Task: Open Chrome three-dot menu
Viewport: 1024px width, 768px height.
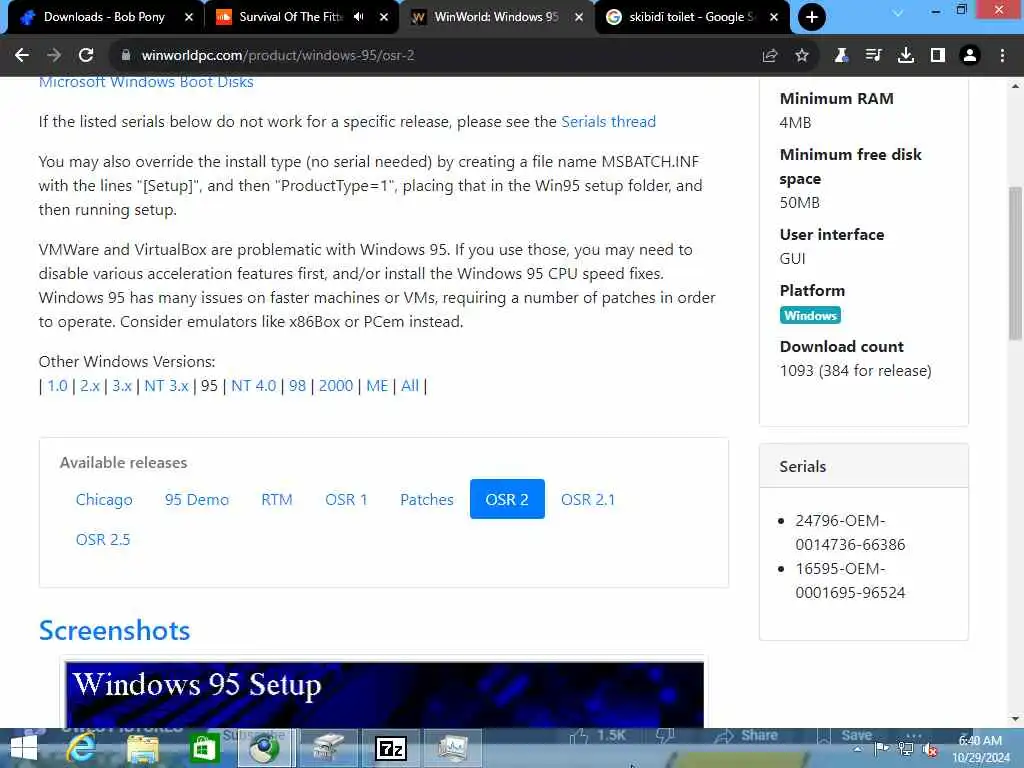Action: [1002, 56]
